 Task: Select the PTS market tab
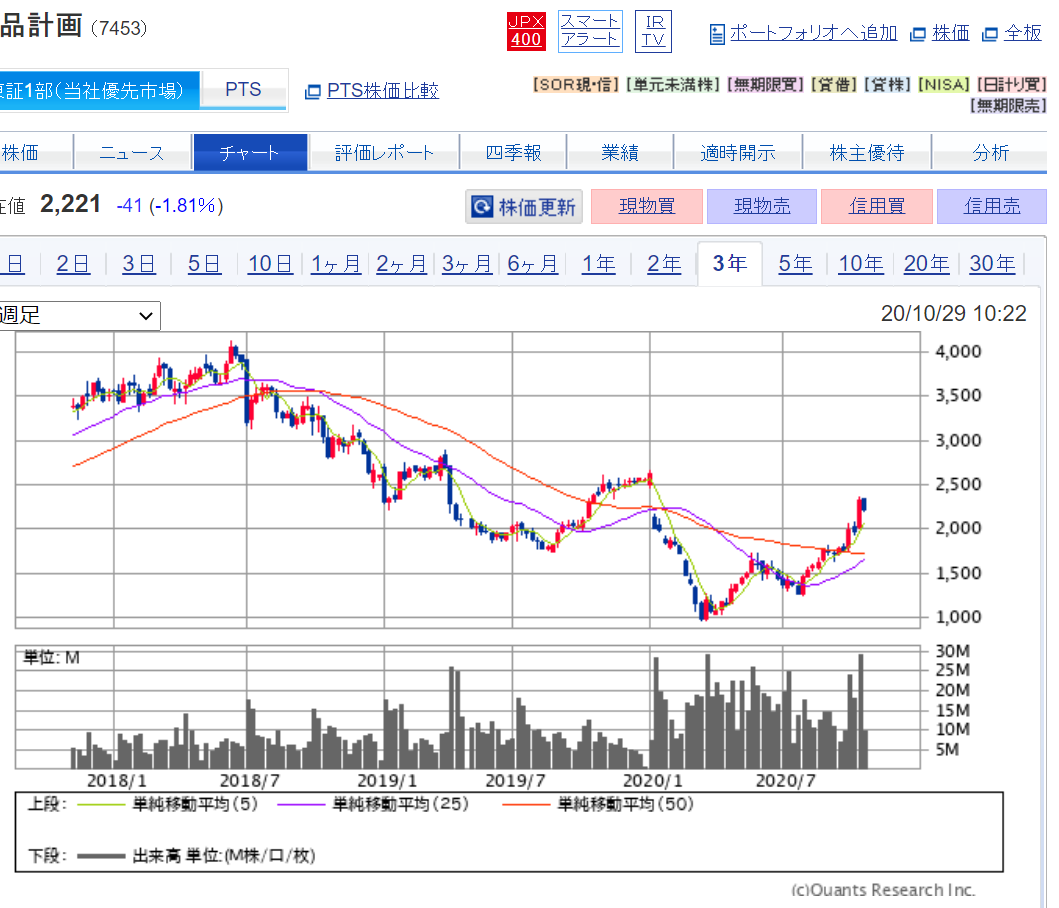point(243,90)
